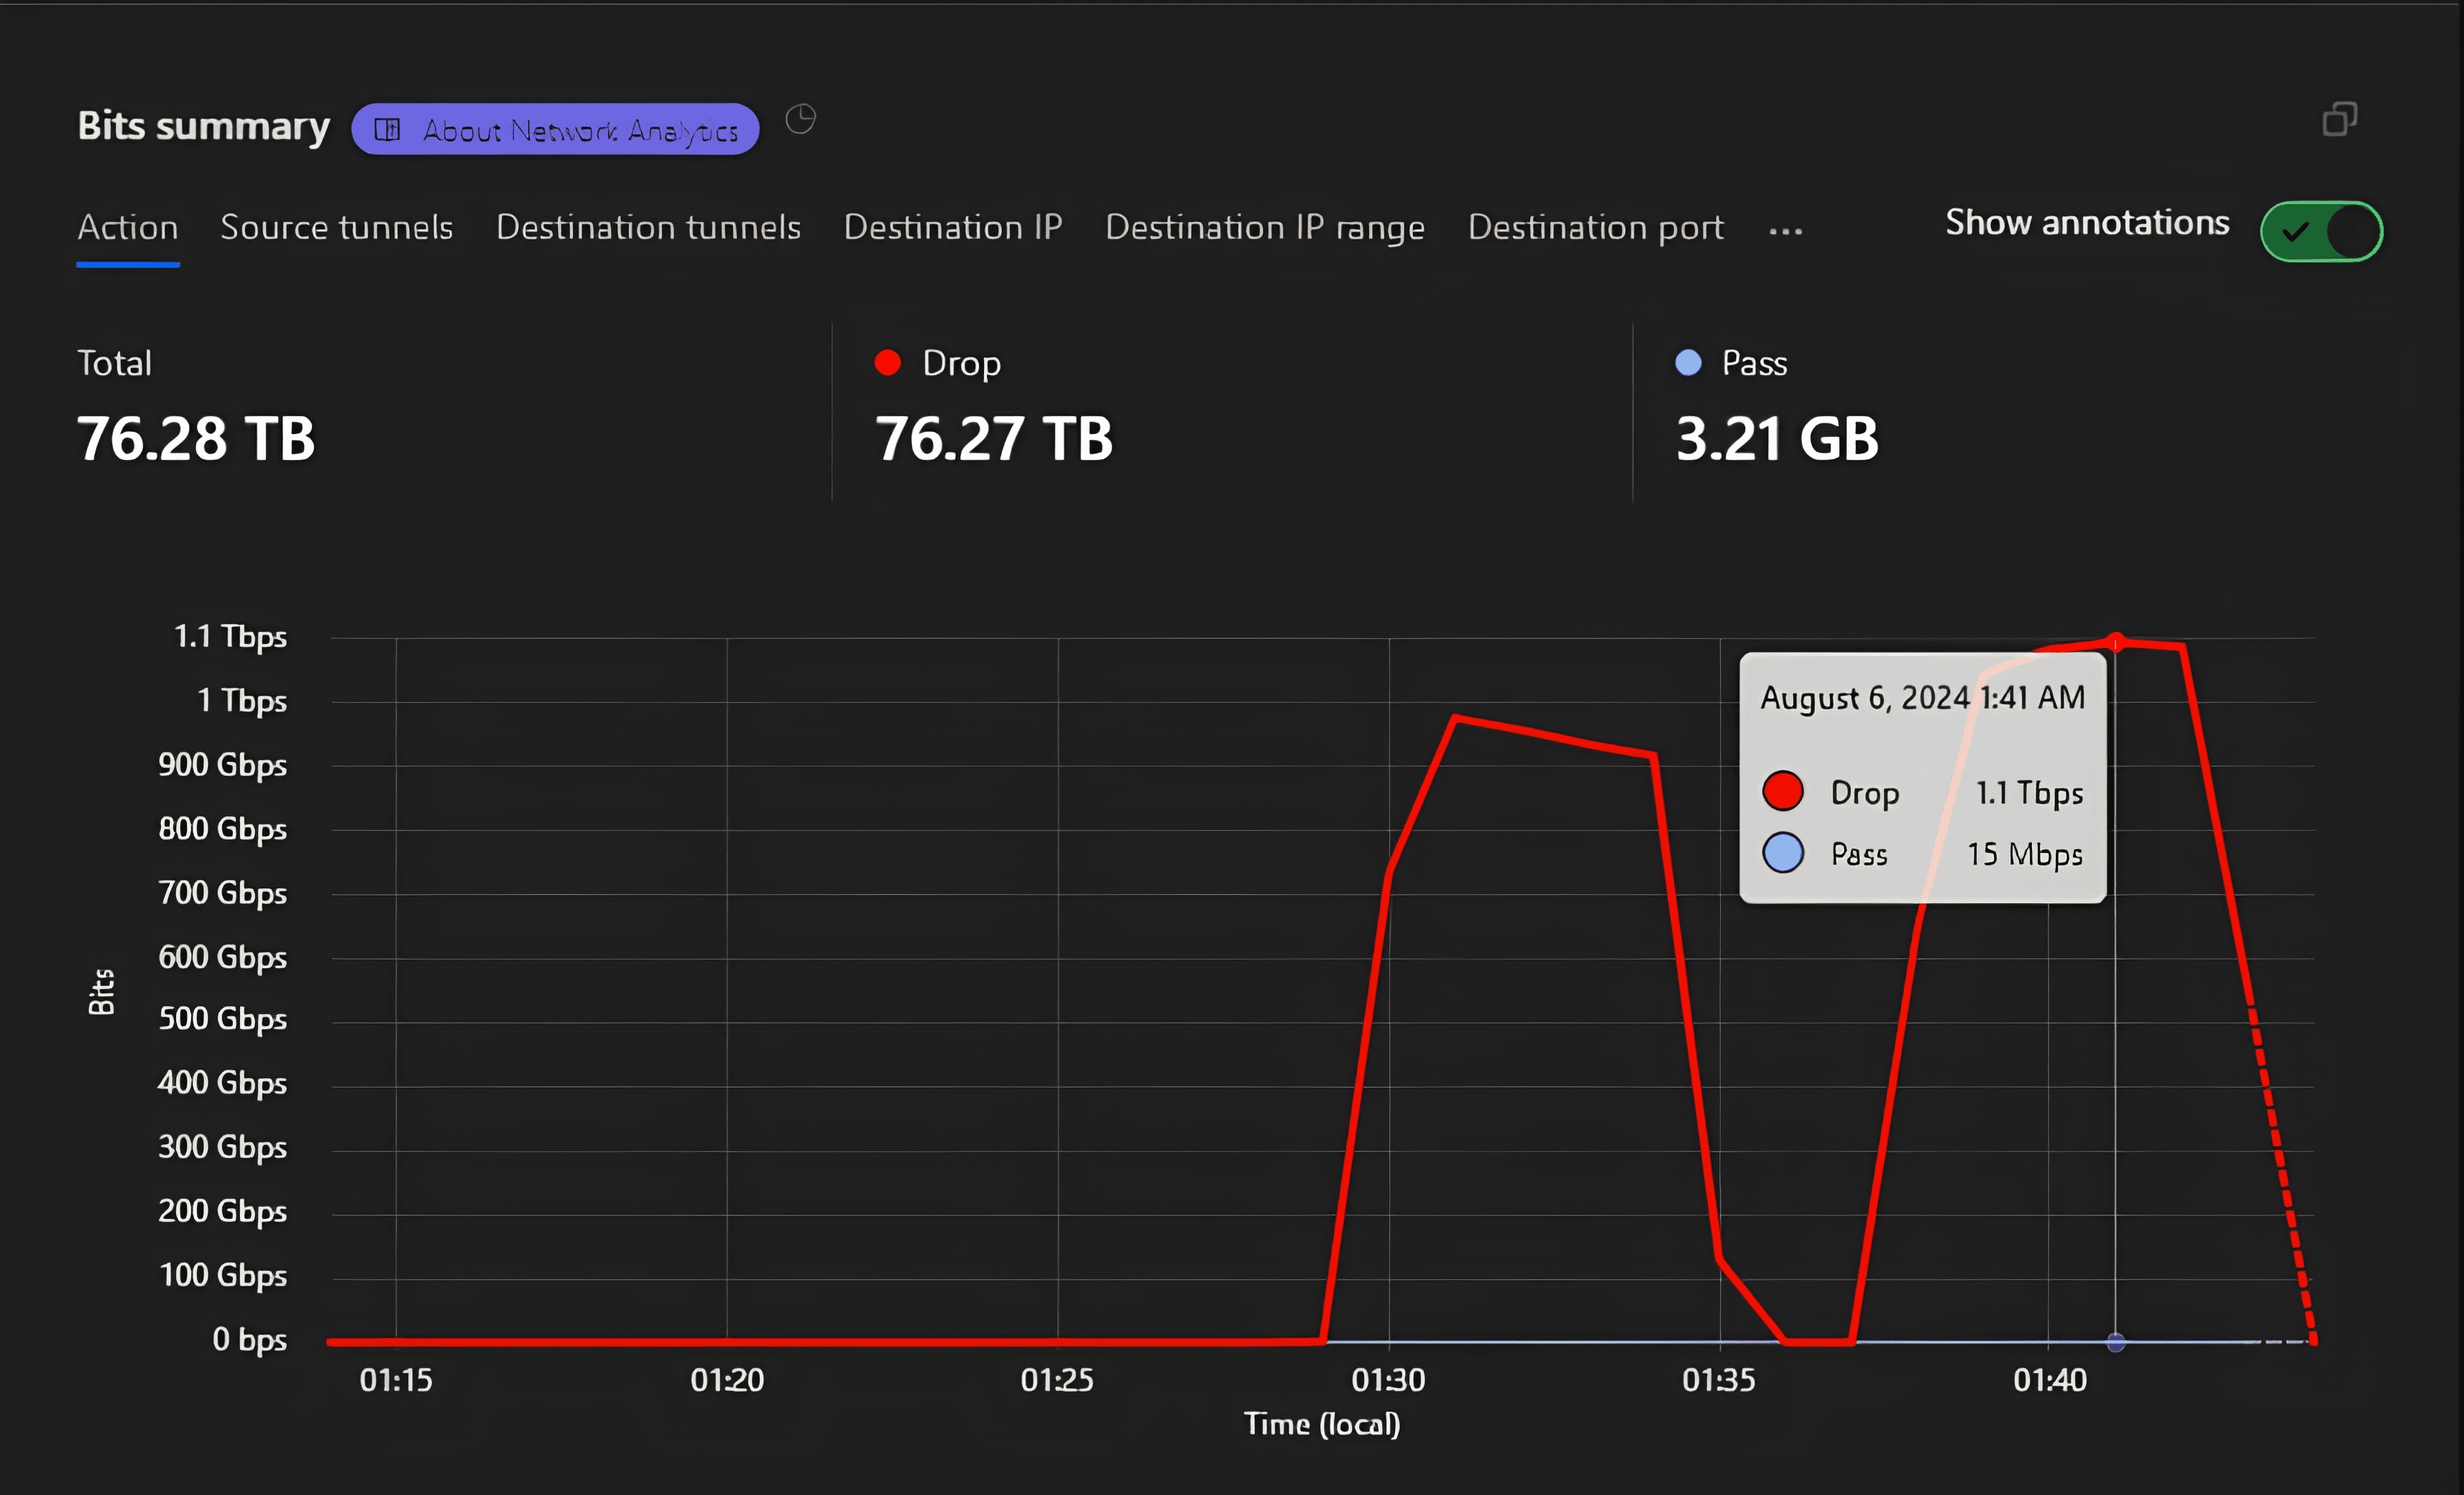Open the Destination IP range tab
Screen dimensions: 2464x1495
pos(1265,228)
